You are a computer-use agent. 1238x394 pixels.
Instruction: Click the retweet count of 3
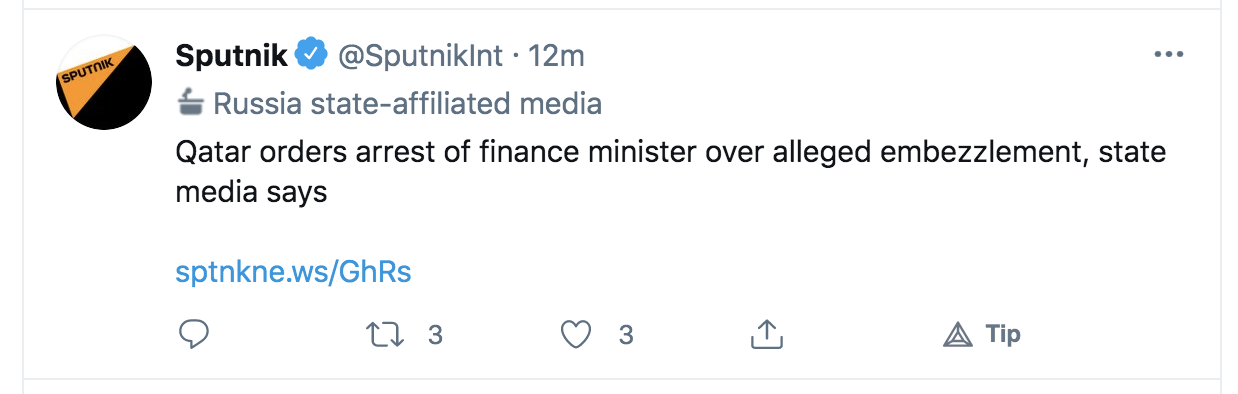(x=435, y=334)
